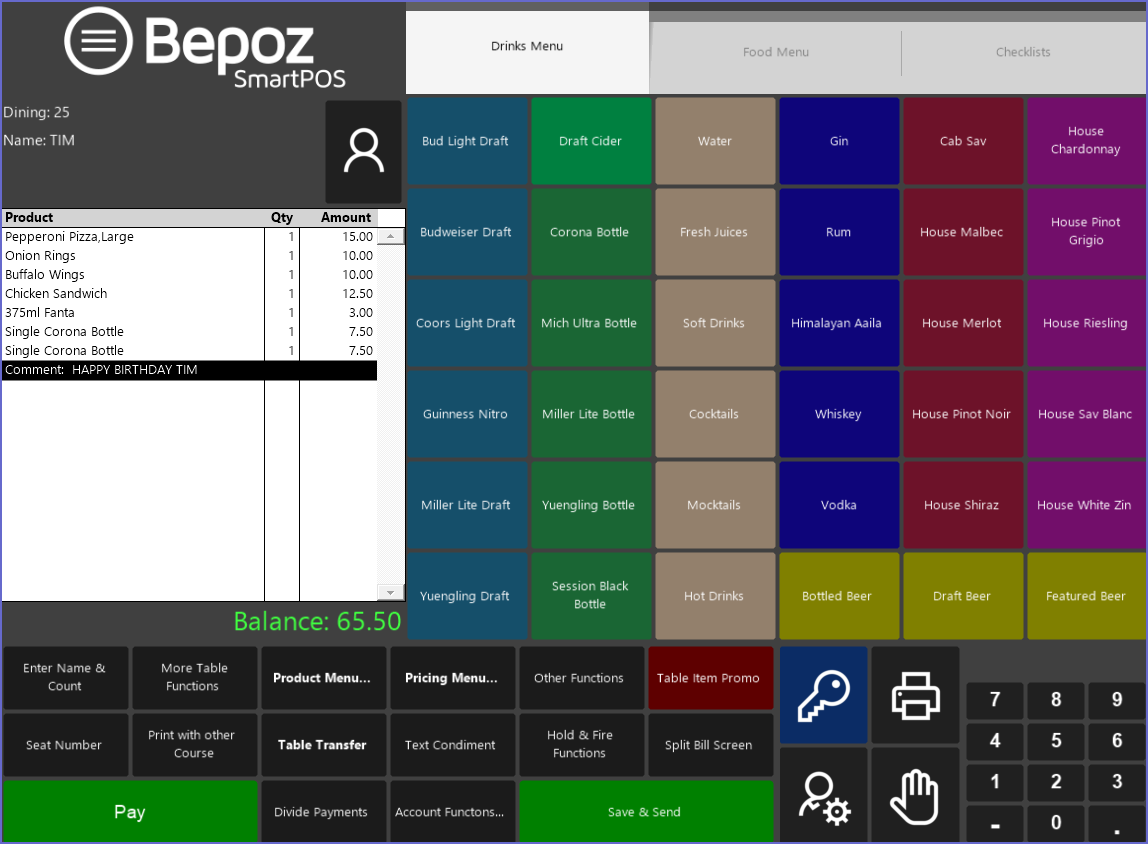
Task: Add a House Malbec
Action: coord(963,232)
